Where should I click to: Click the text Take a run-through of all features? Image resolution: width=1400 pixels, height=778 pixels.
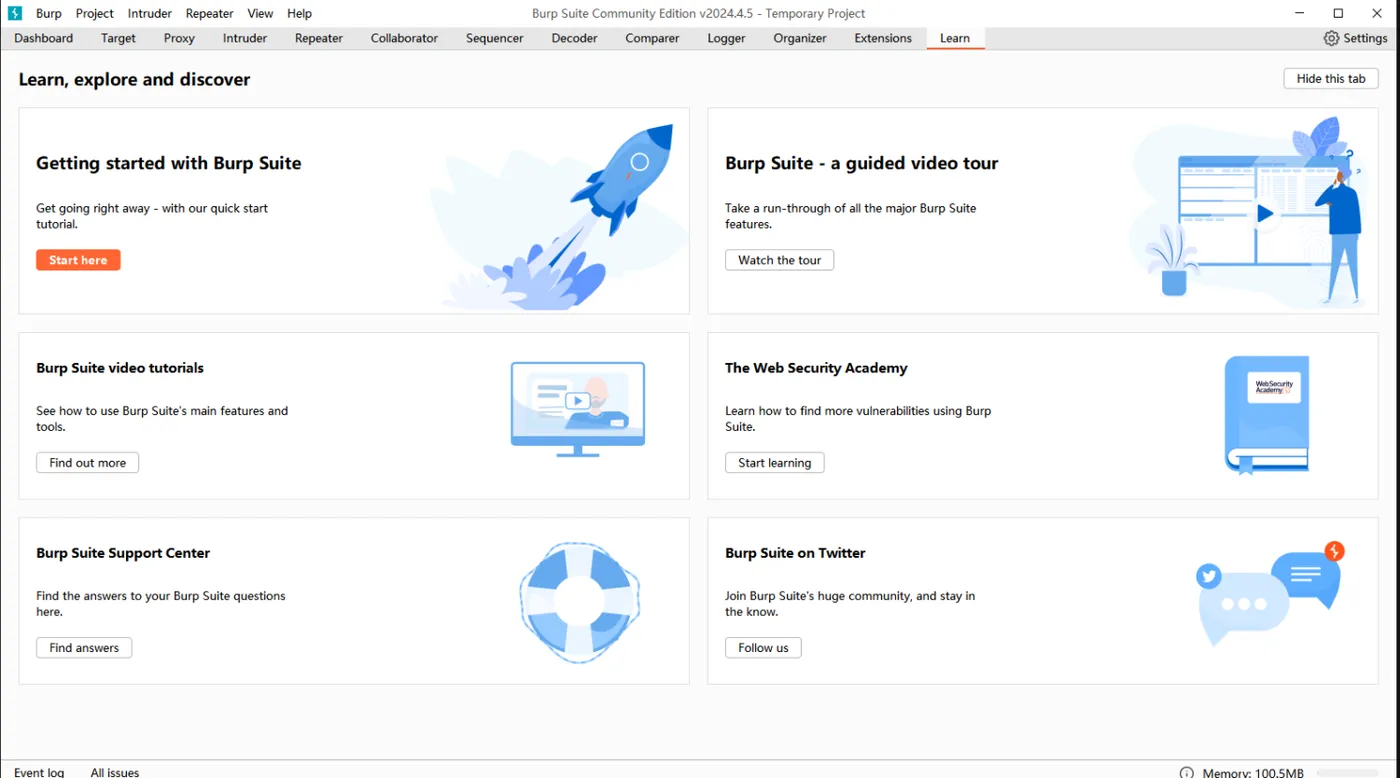850,216
